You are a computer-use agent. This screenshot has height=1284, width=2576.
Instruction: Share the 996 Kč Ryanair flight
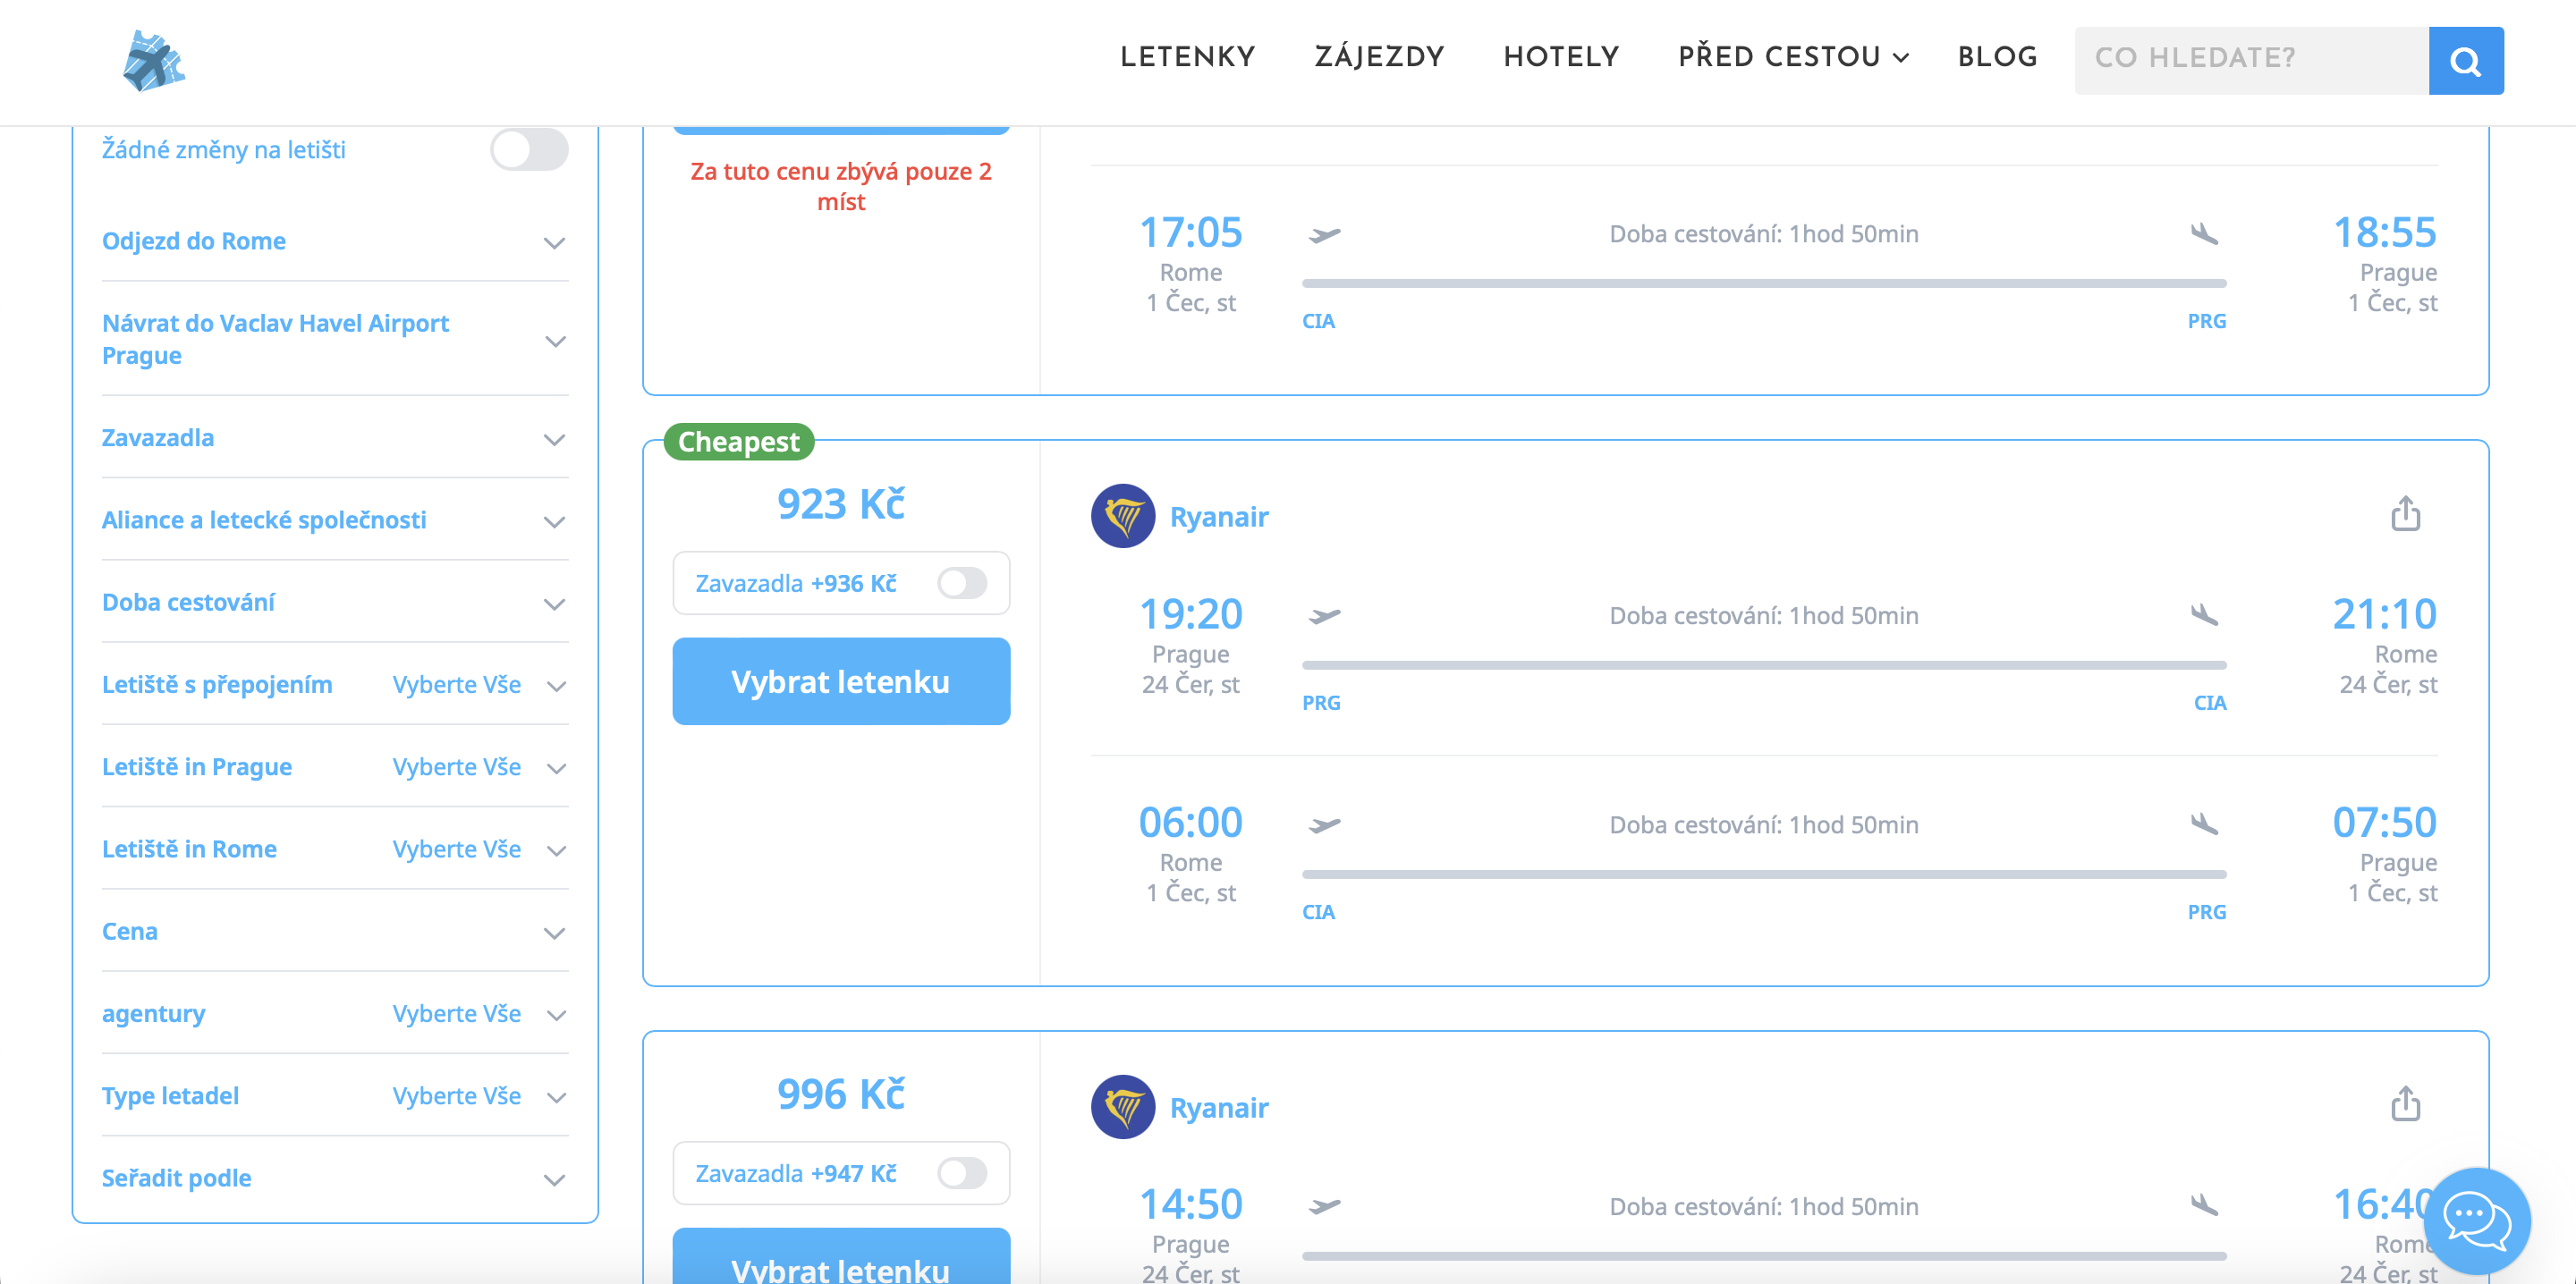[x=2405, y=1104]
